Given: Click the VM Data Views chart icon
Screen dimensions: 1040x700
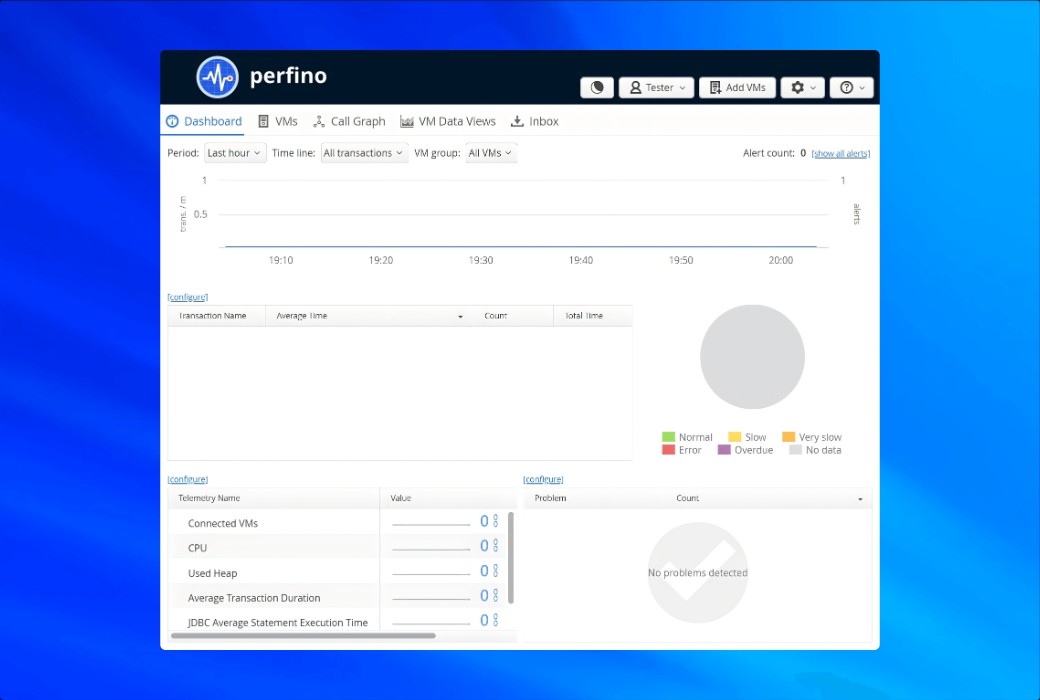Looking at the screenshot, I should (x=407, y=121).
